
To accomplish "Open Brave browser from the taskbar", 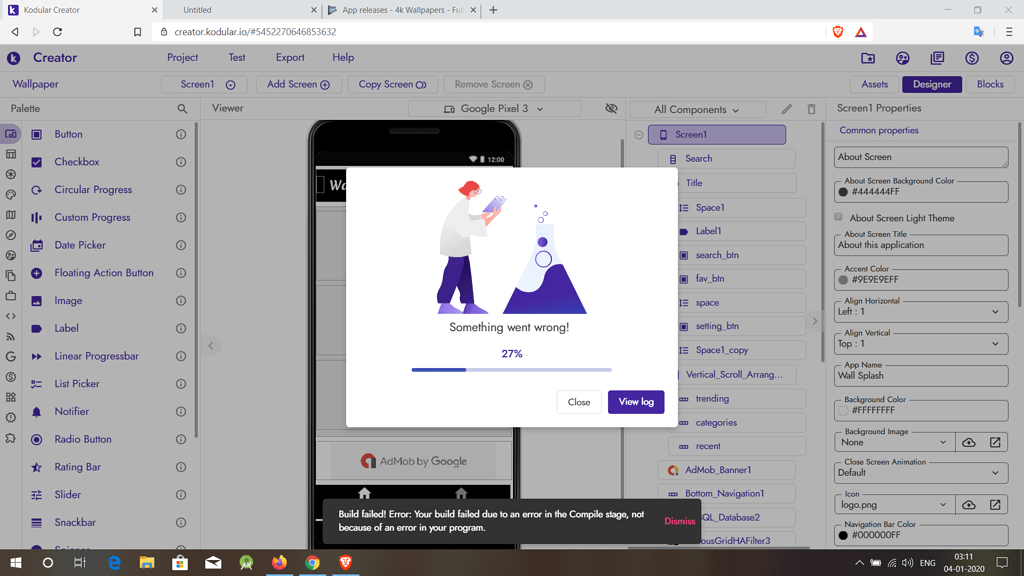I will pyautogui.click(x=345, y=562).
